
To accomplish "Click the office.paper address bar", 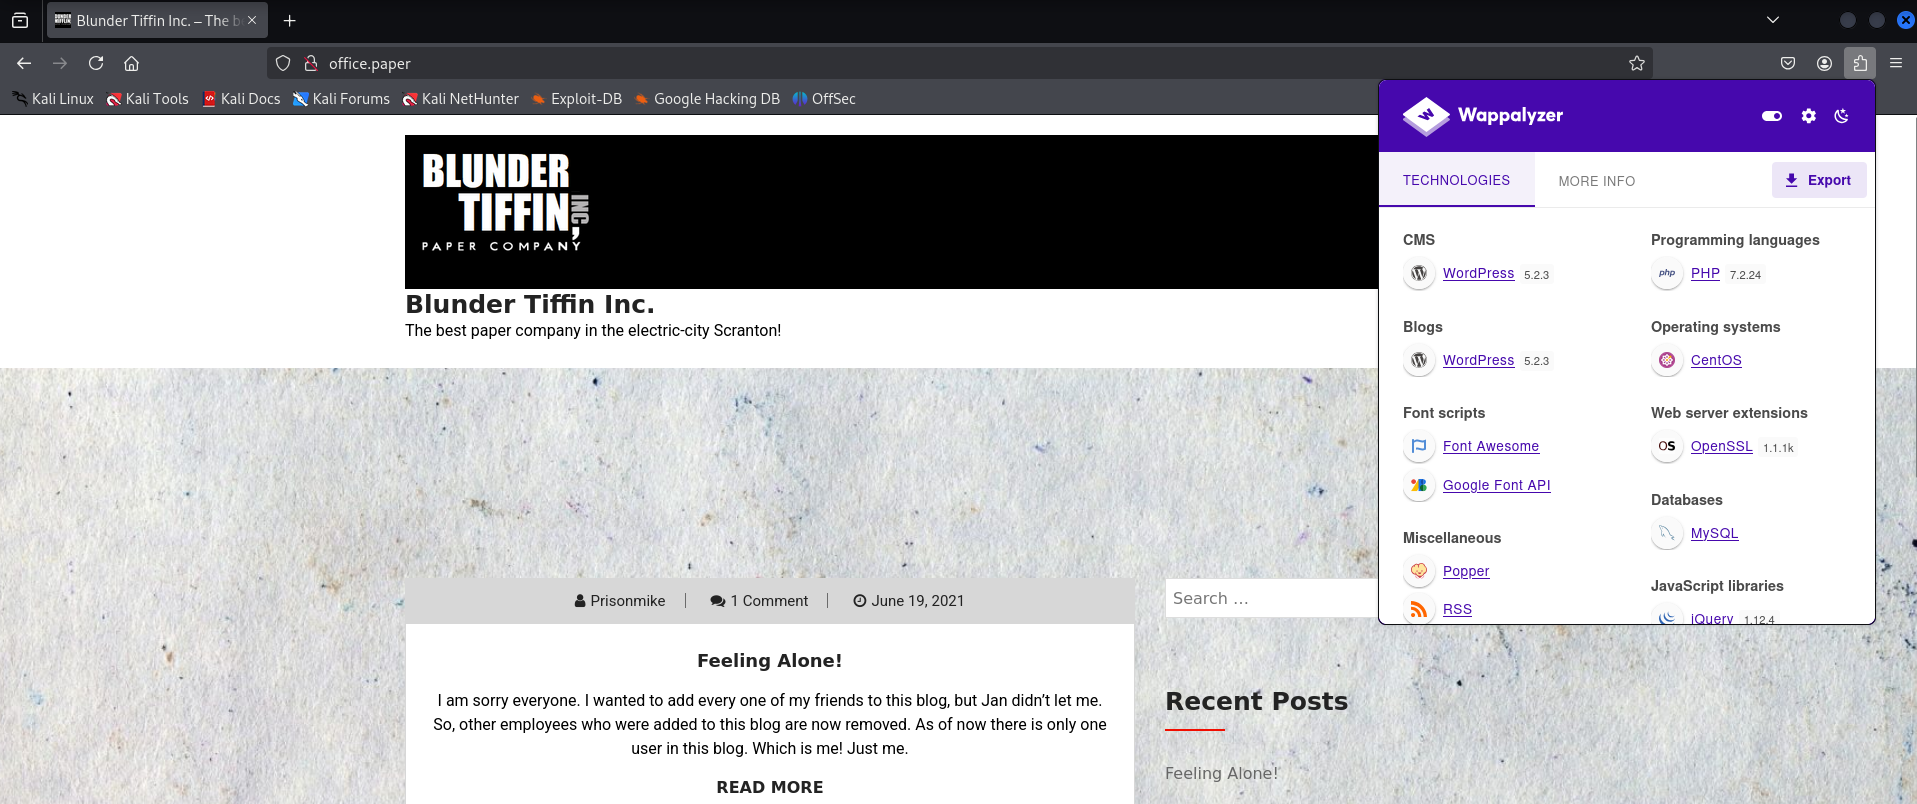I will click(960, 63).
